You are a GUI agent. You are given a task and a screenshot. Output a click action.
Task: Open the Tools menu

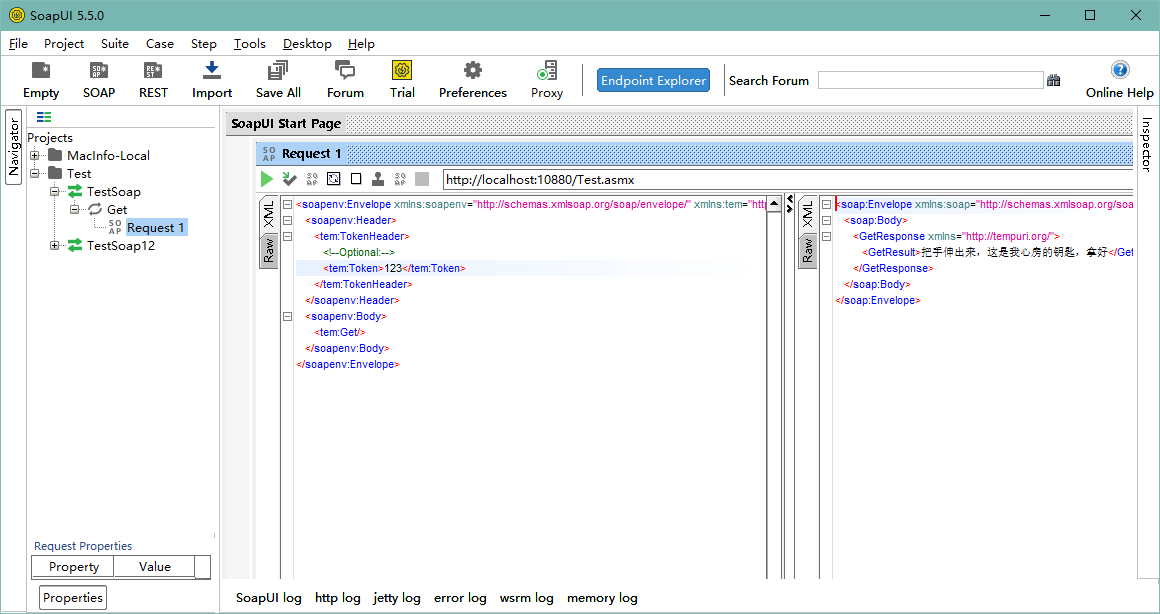point(249,44)
